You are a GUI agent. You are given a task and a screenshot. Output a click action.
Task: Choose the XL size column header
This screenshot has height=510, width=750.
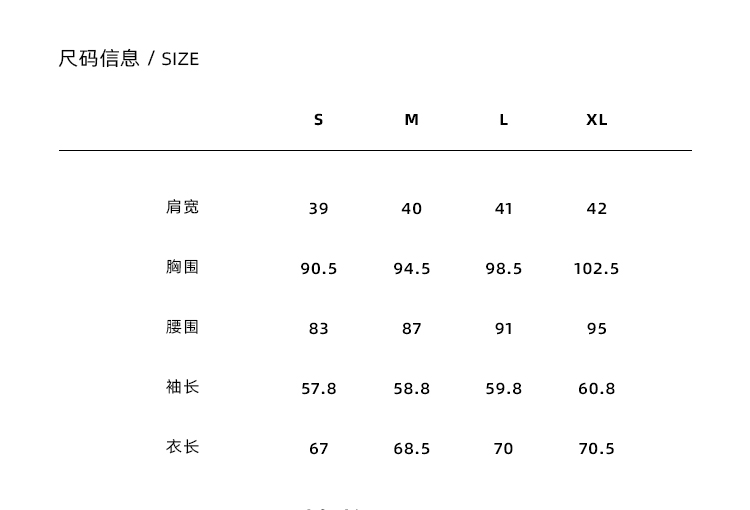click(596, 119)
